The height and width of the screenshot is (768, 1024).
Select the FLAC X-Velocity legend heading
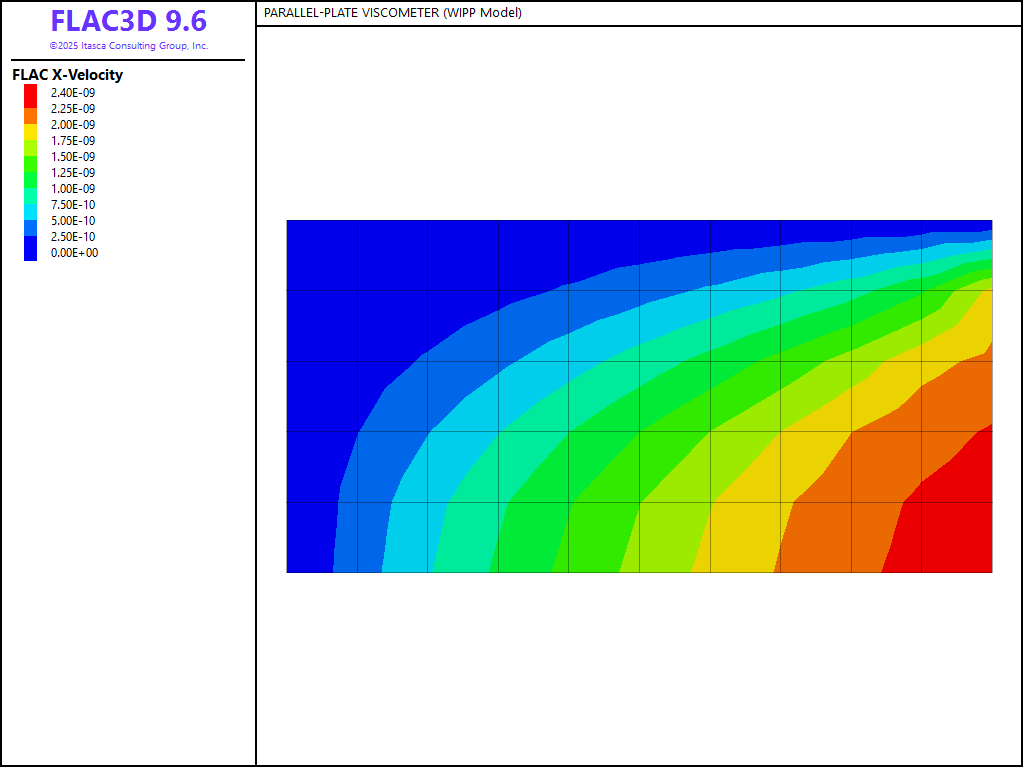click(x=67, y=75)
